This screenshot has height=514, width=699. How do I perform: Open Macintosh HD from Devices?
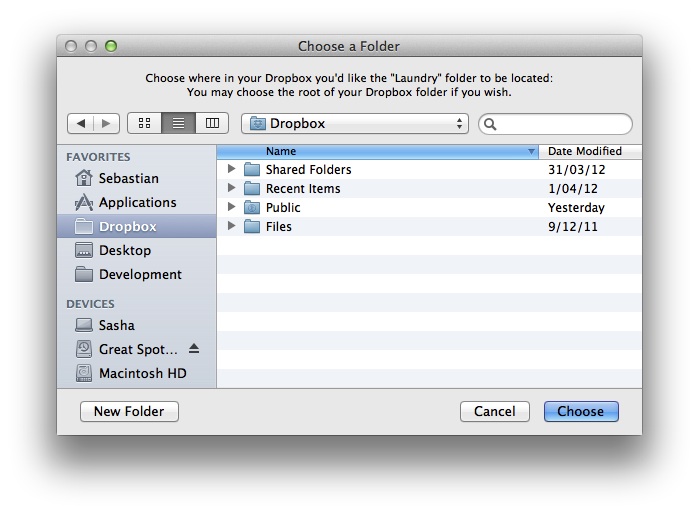(142, 373)
